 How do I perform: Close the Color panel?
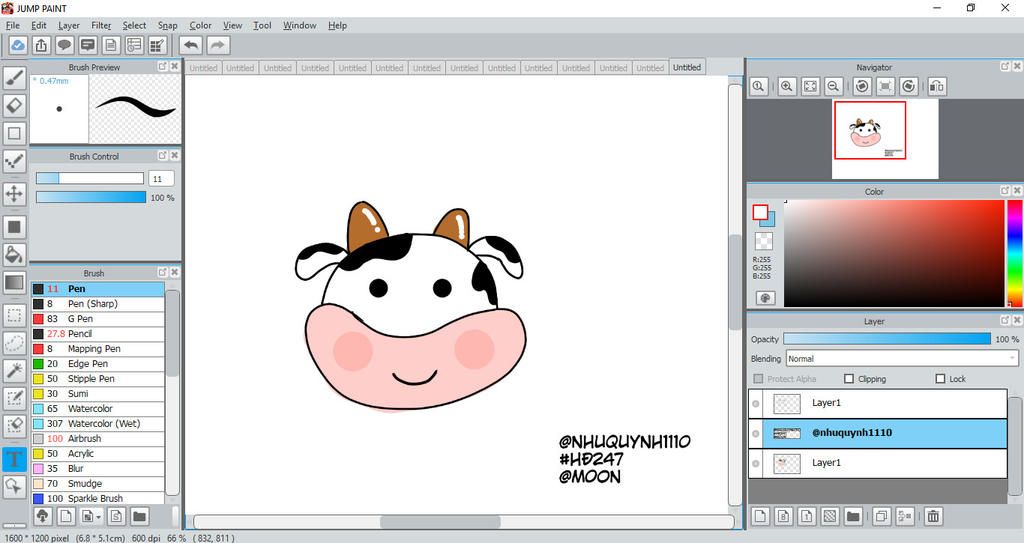[1016, 190]
